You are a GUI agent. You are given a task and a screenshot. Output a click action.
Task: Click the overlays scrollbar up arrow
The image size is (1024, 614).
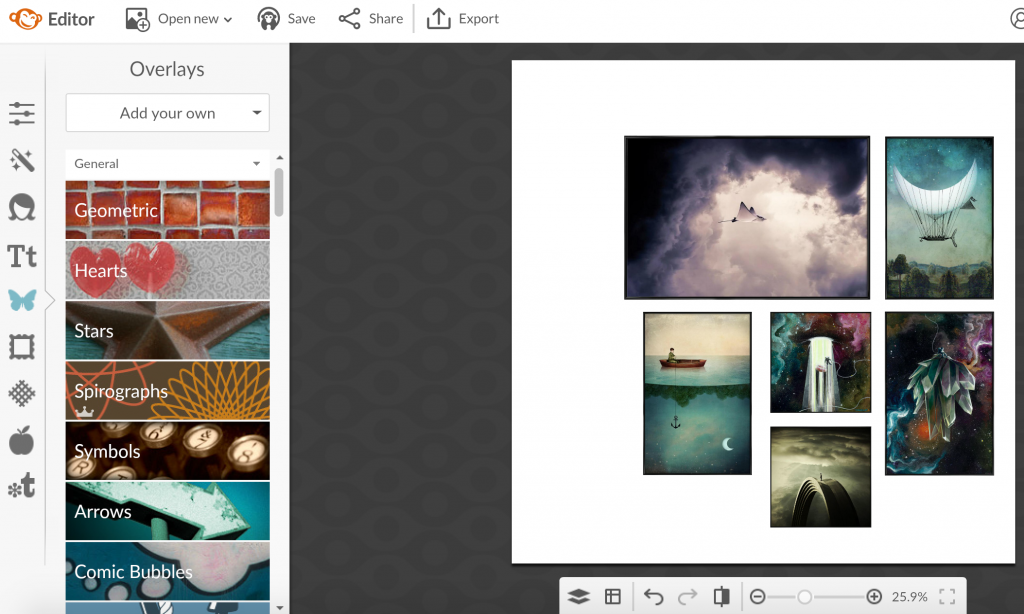tap(280, 158)
